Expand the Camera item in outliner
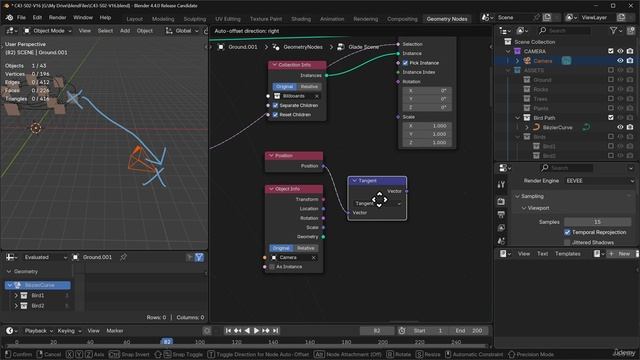This screenshot has height=360, width=640. pos(517,61)
